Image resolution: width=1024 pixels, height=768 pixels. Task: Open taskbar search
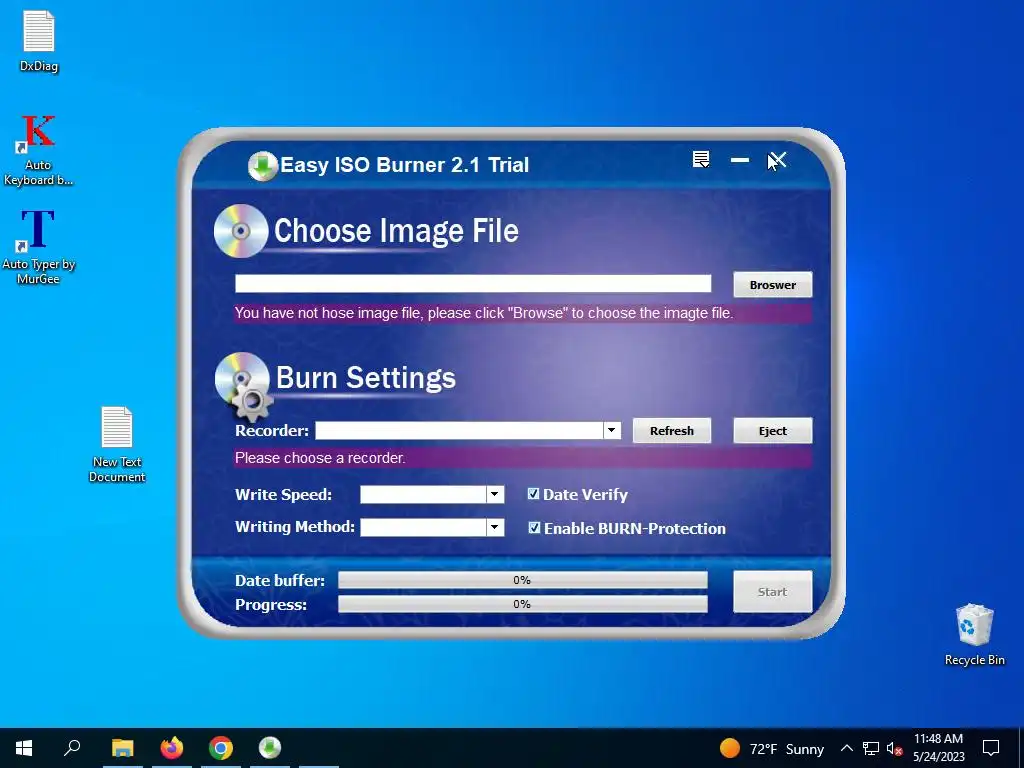pyautogui.click(x=72, y=748)
